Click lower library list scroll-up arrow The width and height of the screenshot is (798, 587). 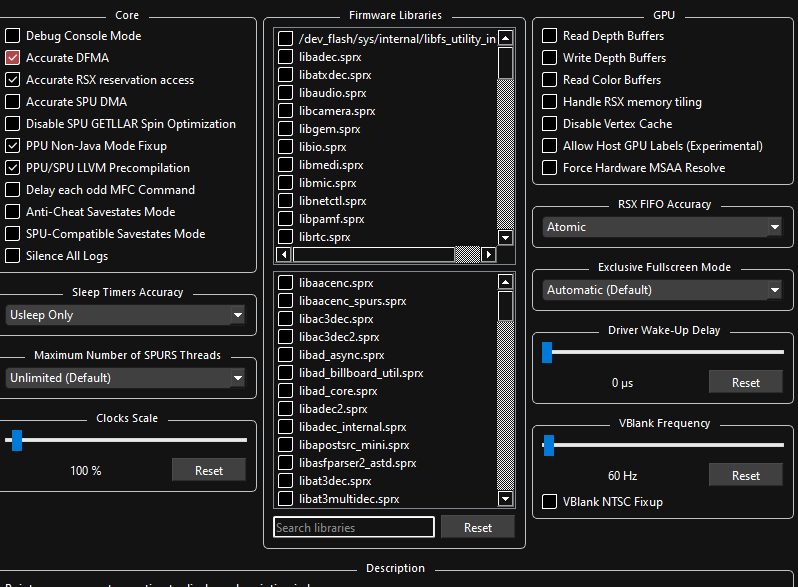(x=505, y=282)
